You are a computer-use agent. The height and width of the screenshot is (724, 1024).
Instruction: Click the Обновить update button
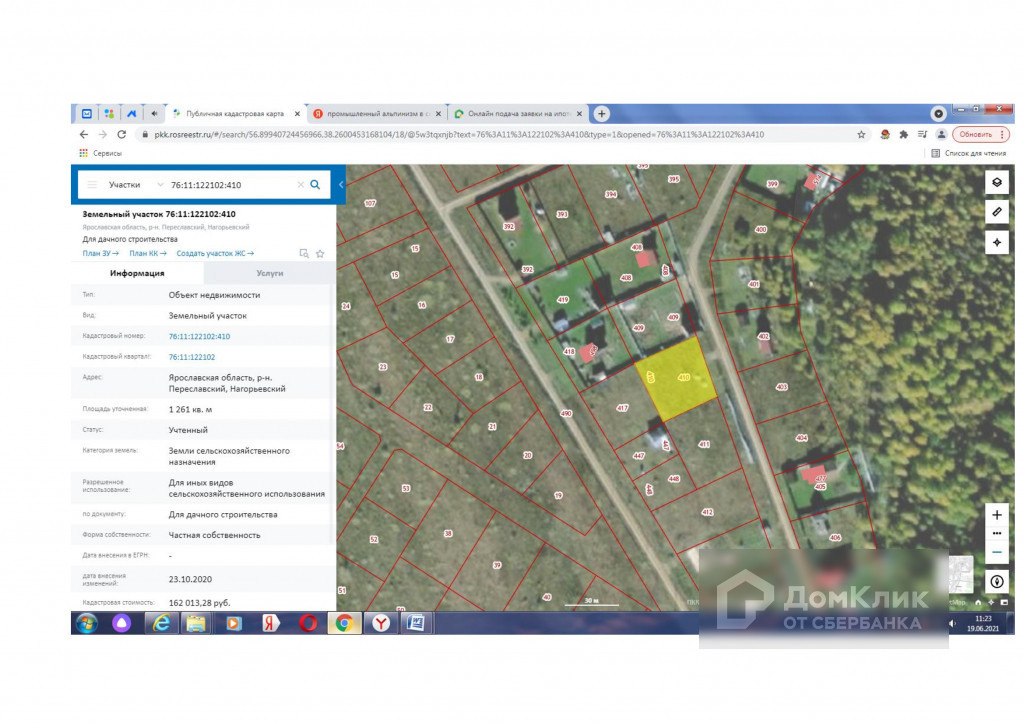point(980,134)
